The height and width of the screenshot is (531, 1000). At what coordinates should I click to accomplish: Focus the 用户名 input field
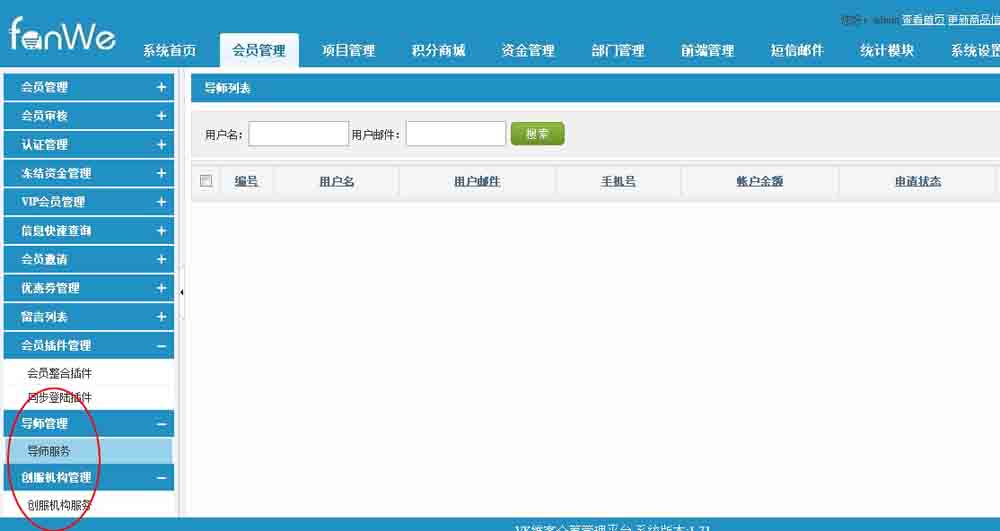coord(298,134)
